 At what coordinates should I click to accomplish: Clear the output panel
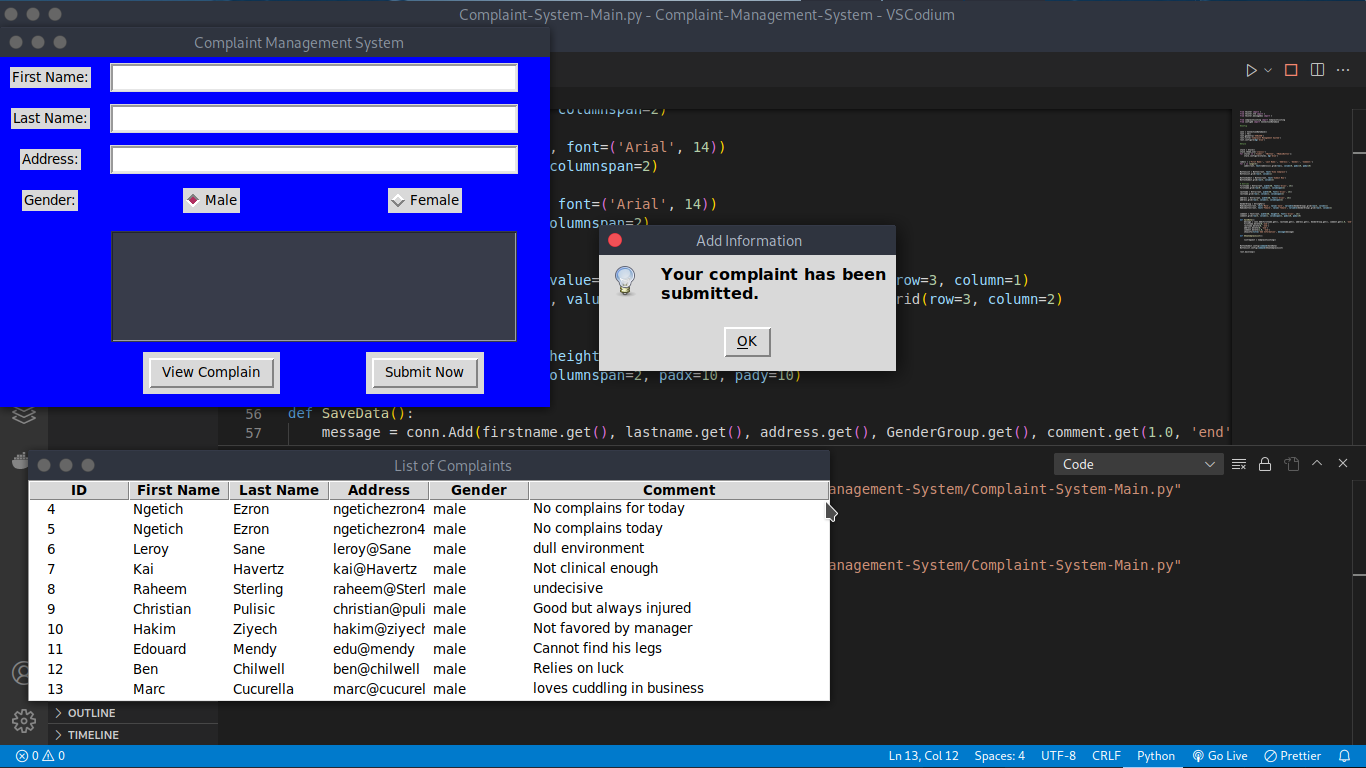[1239, 464]
